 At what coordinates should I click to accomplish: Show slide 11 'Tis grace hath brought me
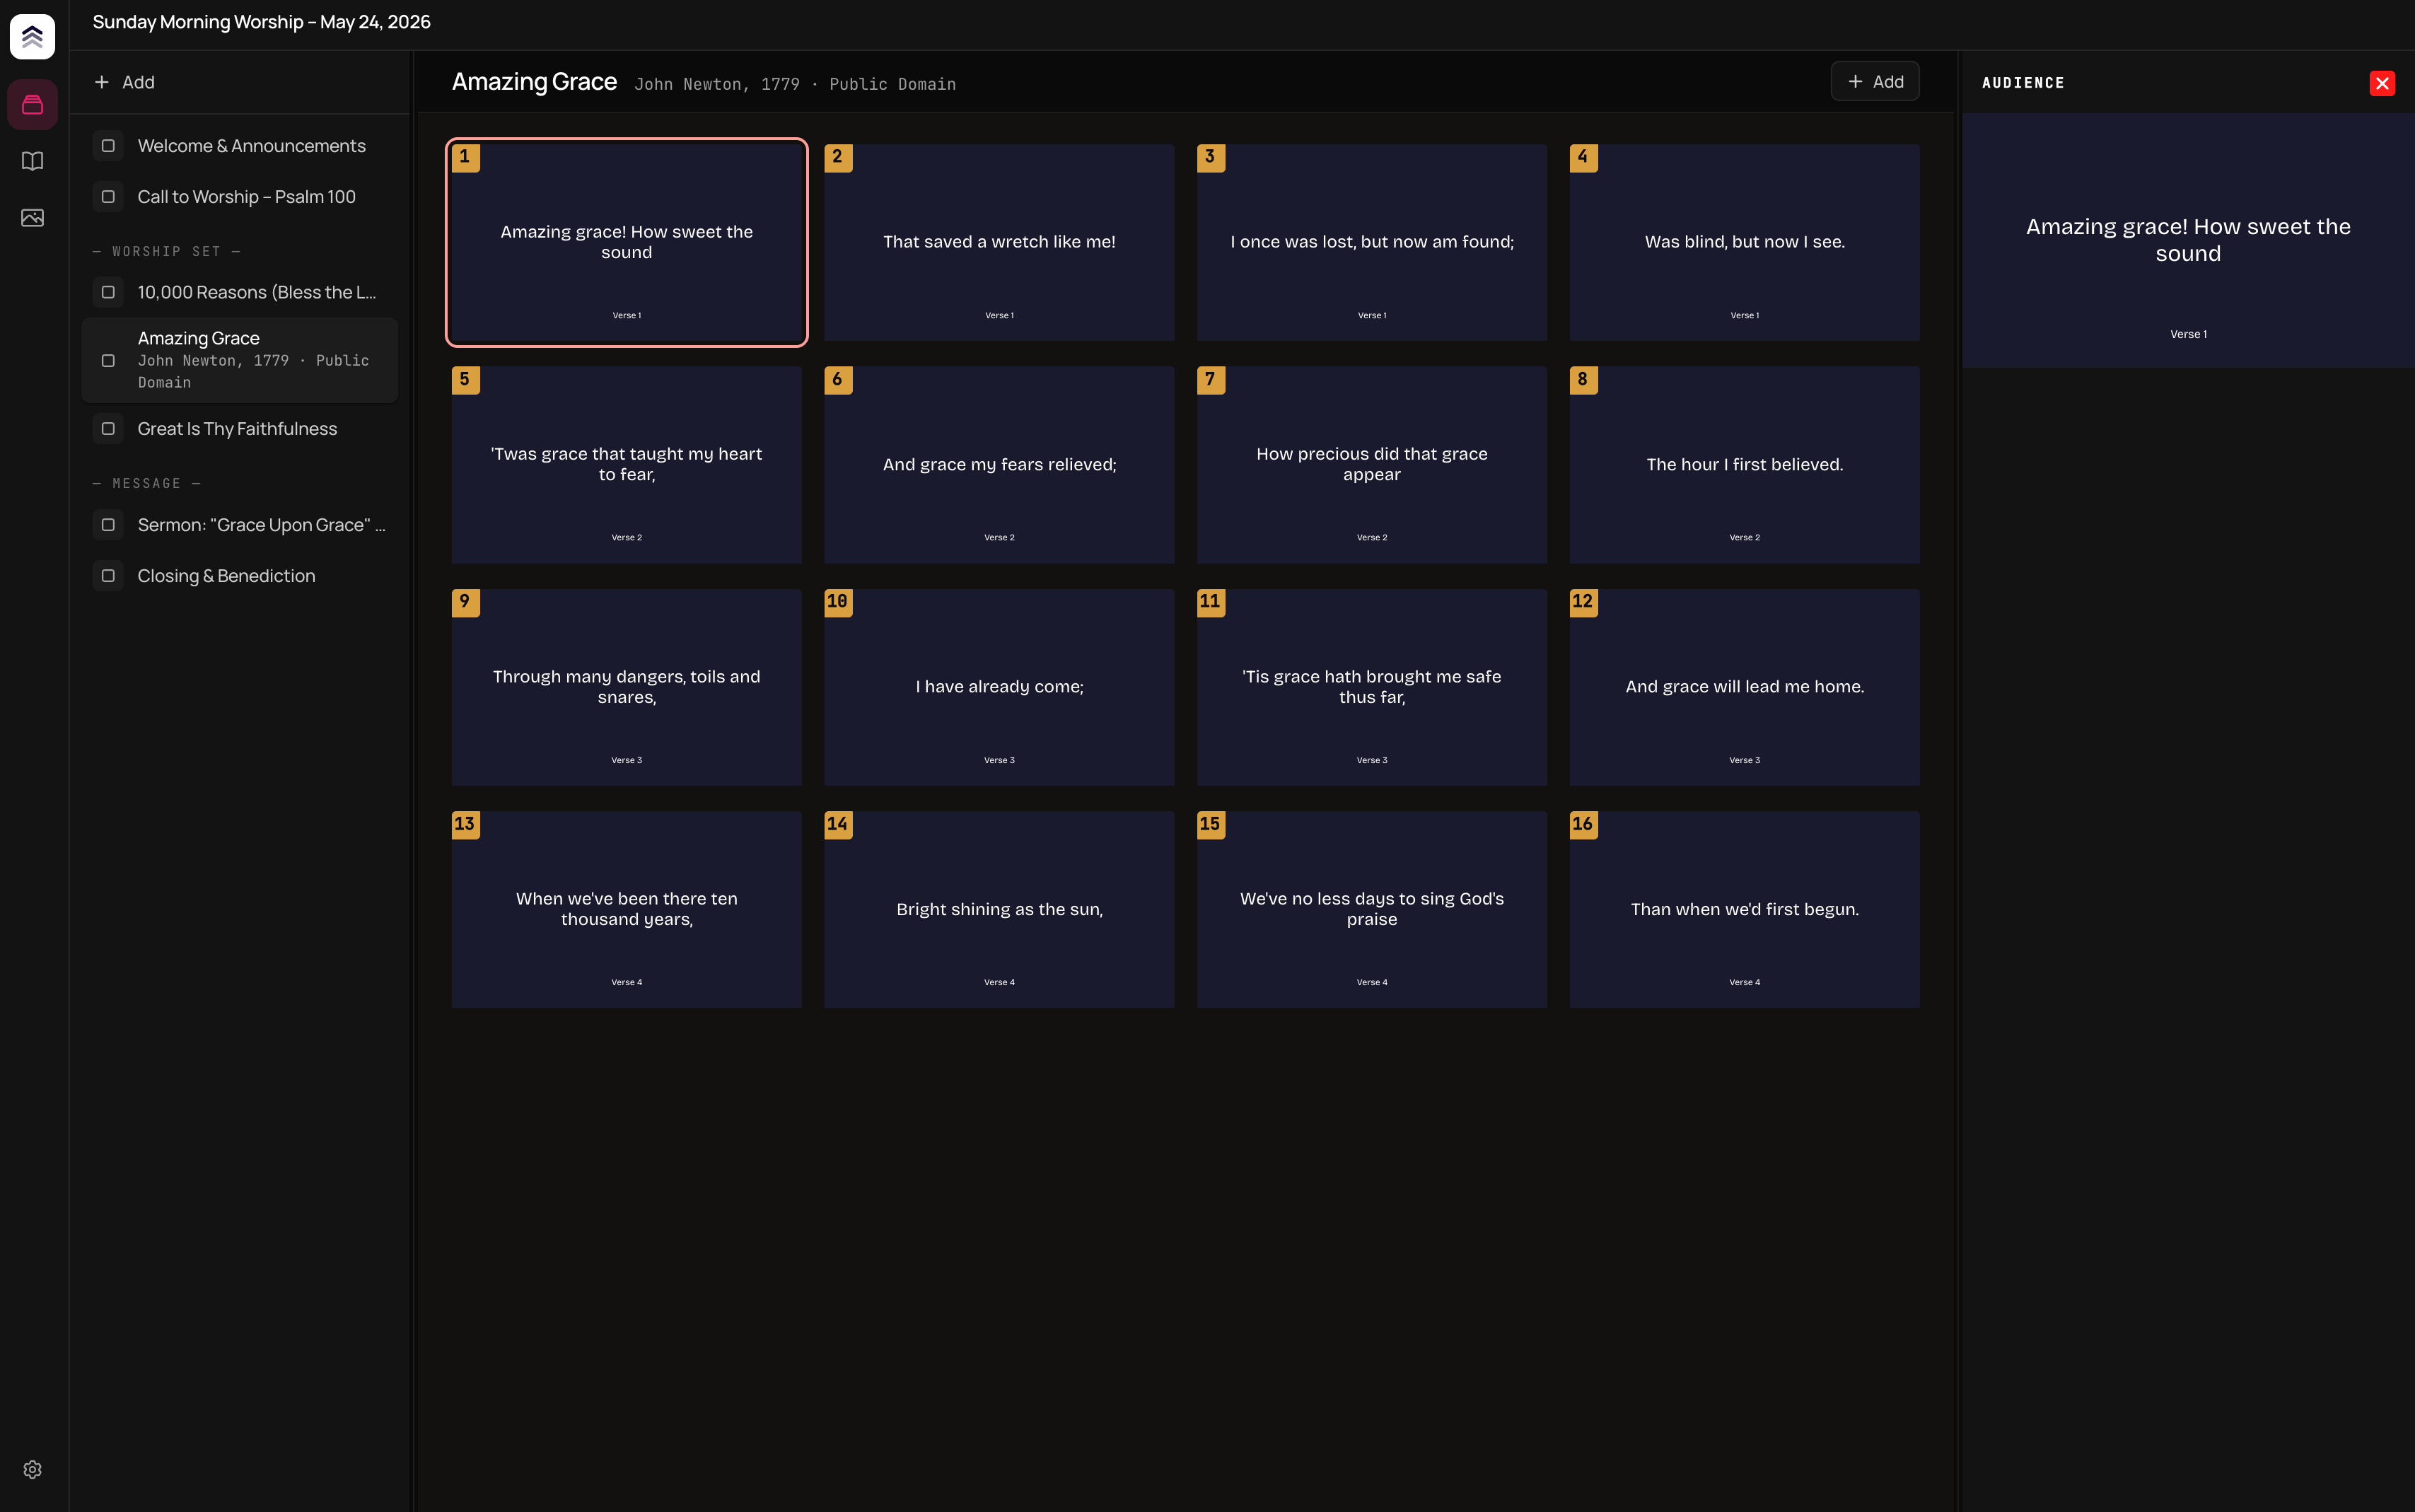(x=1372, y=687)
